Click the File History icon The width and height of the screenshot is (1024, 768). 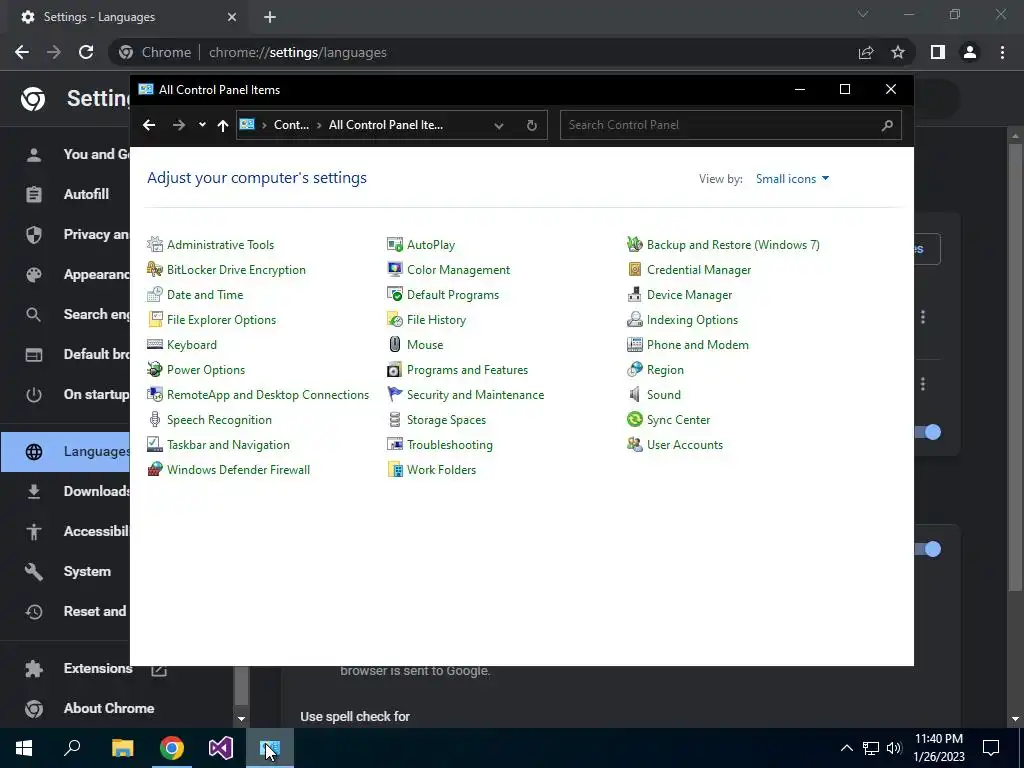tap(394, 319)
